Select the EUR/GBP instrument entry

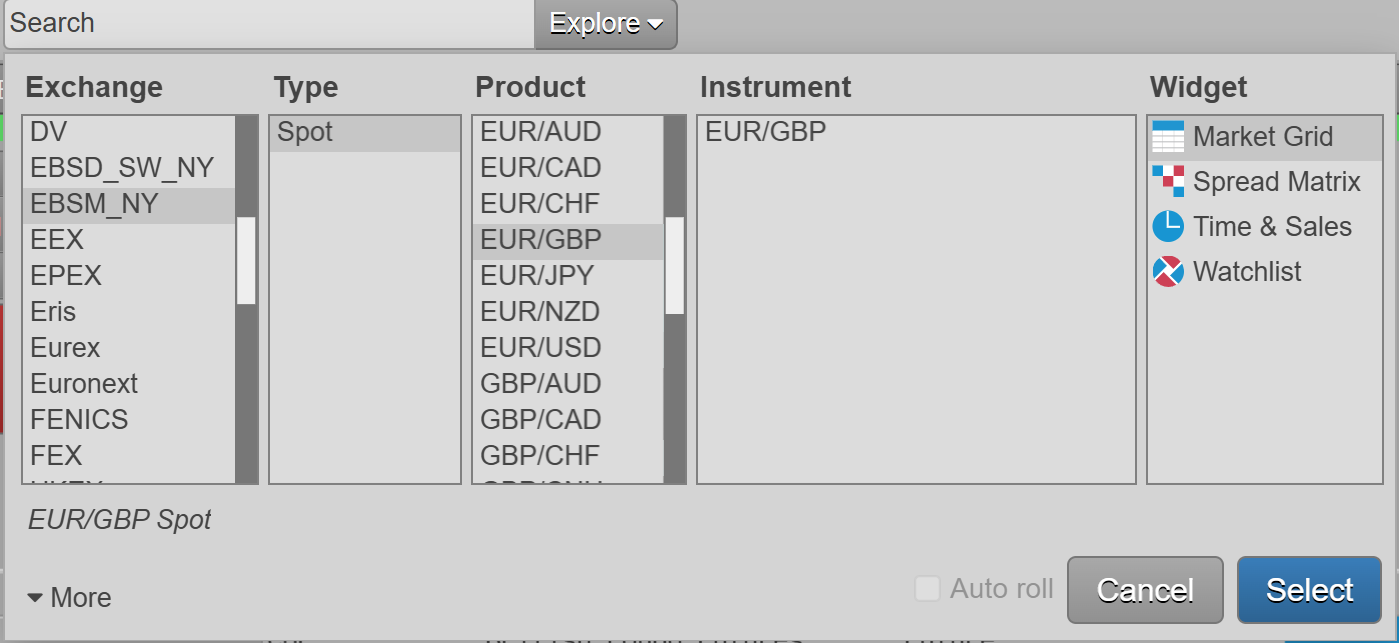tap(766, 132)
